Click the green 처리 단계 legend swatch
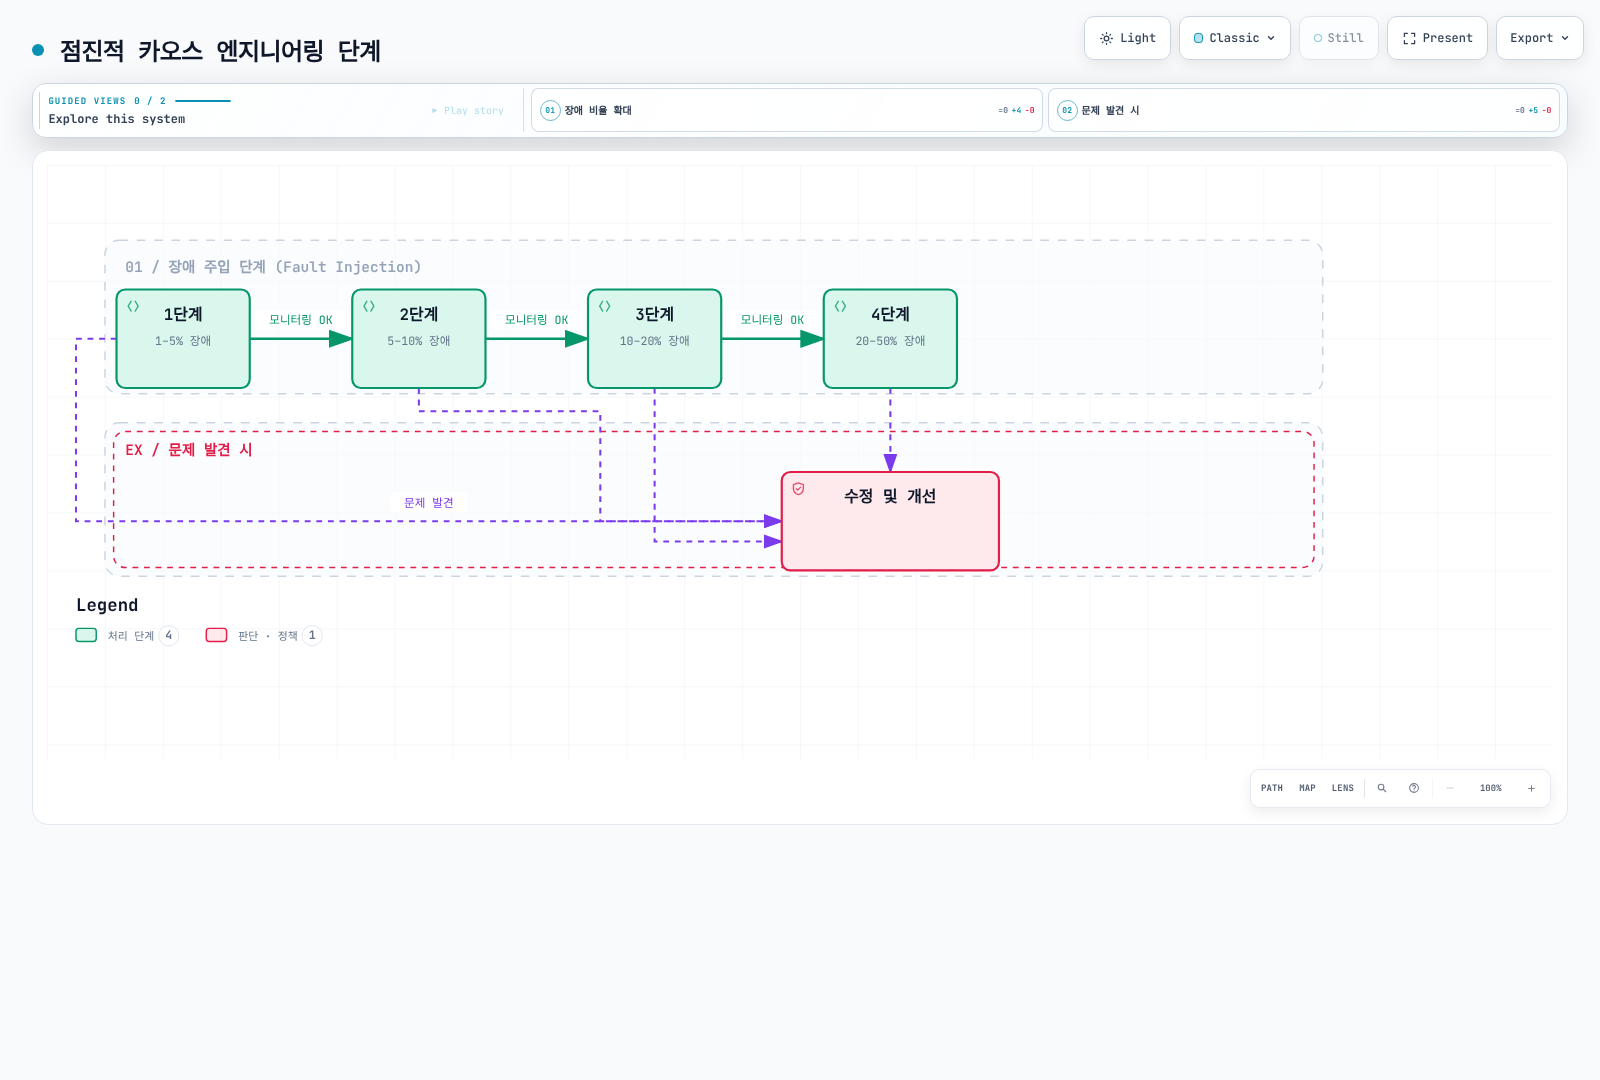The image size is (1600, 1080). [86, 635]
